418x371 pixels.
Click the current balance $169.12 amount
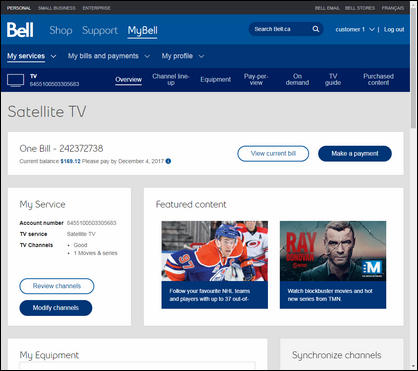[70, 161]
